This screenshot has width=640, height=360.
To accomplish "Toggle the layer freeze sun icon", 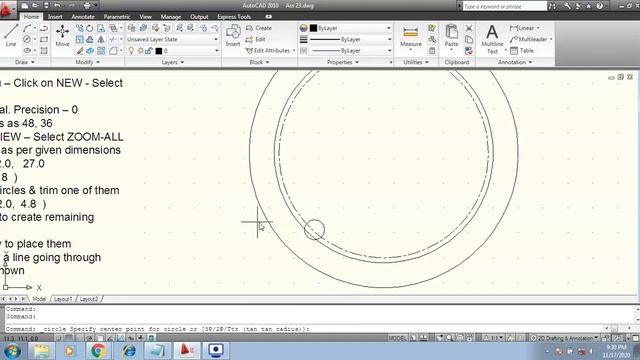I will tap(140, 51).
